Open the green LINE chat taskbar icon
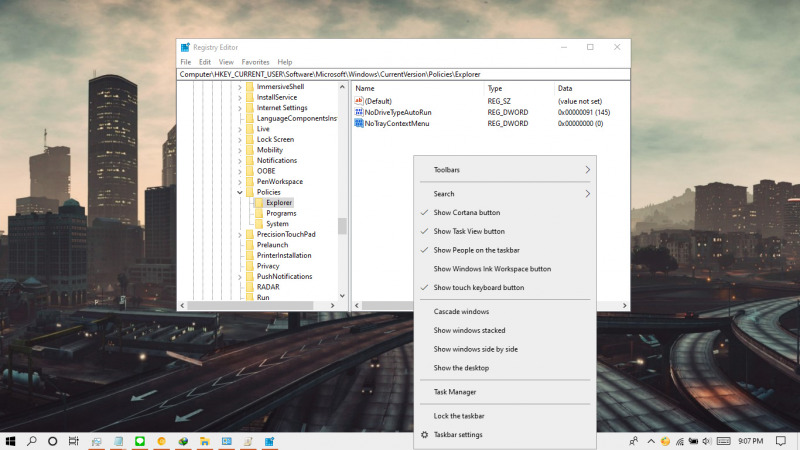The image size is (800, 450). coord(140,441)
